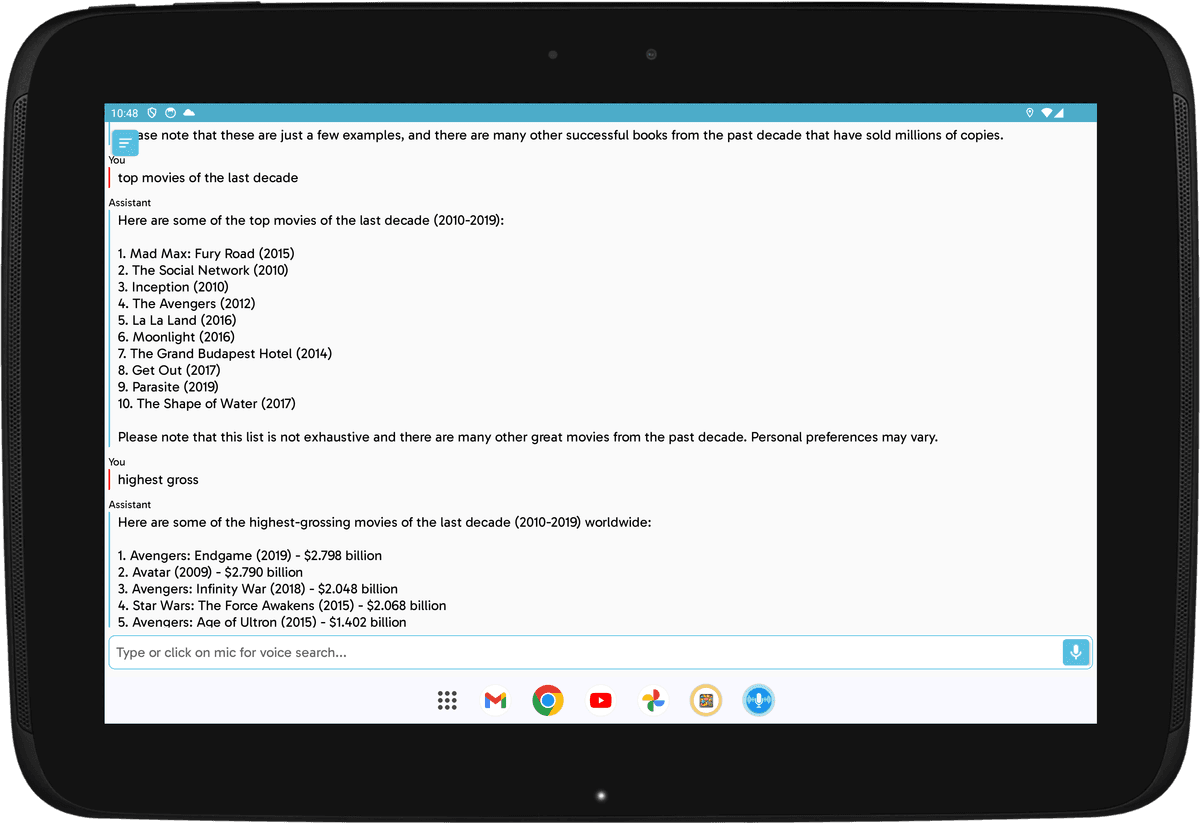Tap 'Here are some of the top movies' intro line
The image size is (1200, 824).
[311, 220]
